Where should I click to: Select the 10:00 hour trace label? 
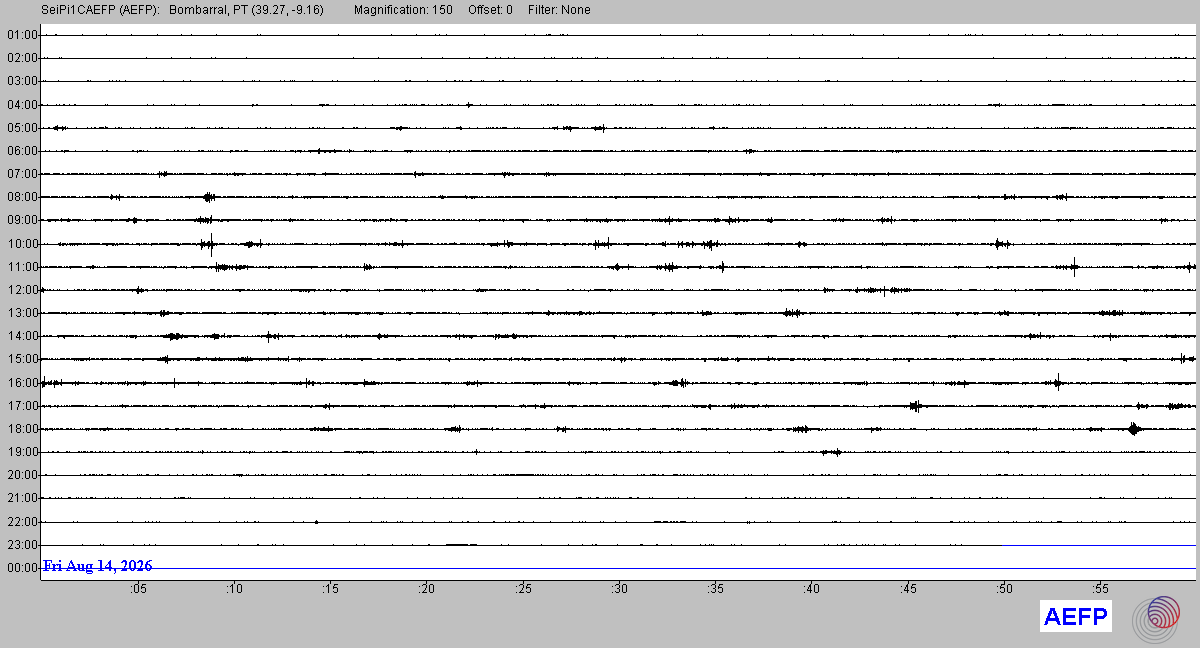[x=22, y=244]
